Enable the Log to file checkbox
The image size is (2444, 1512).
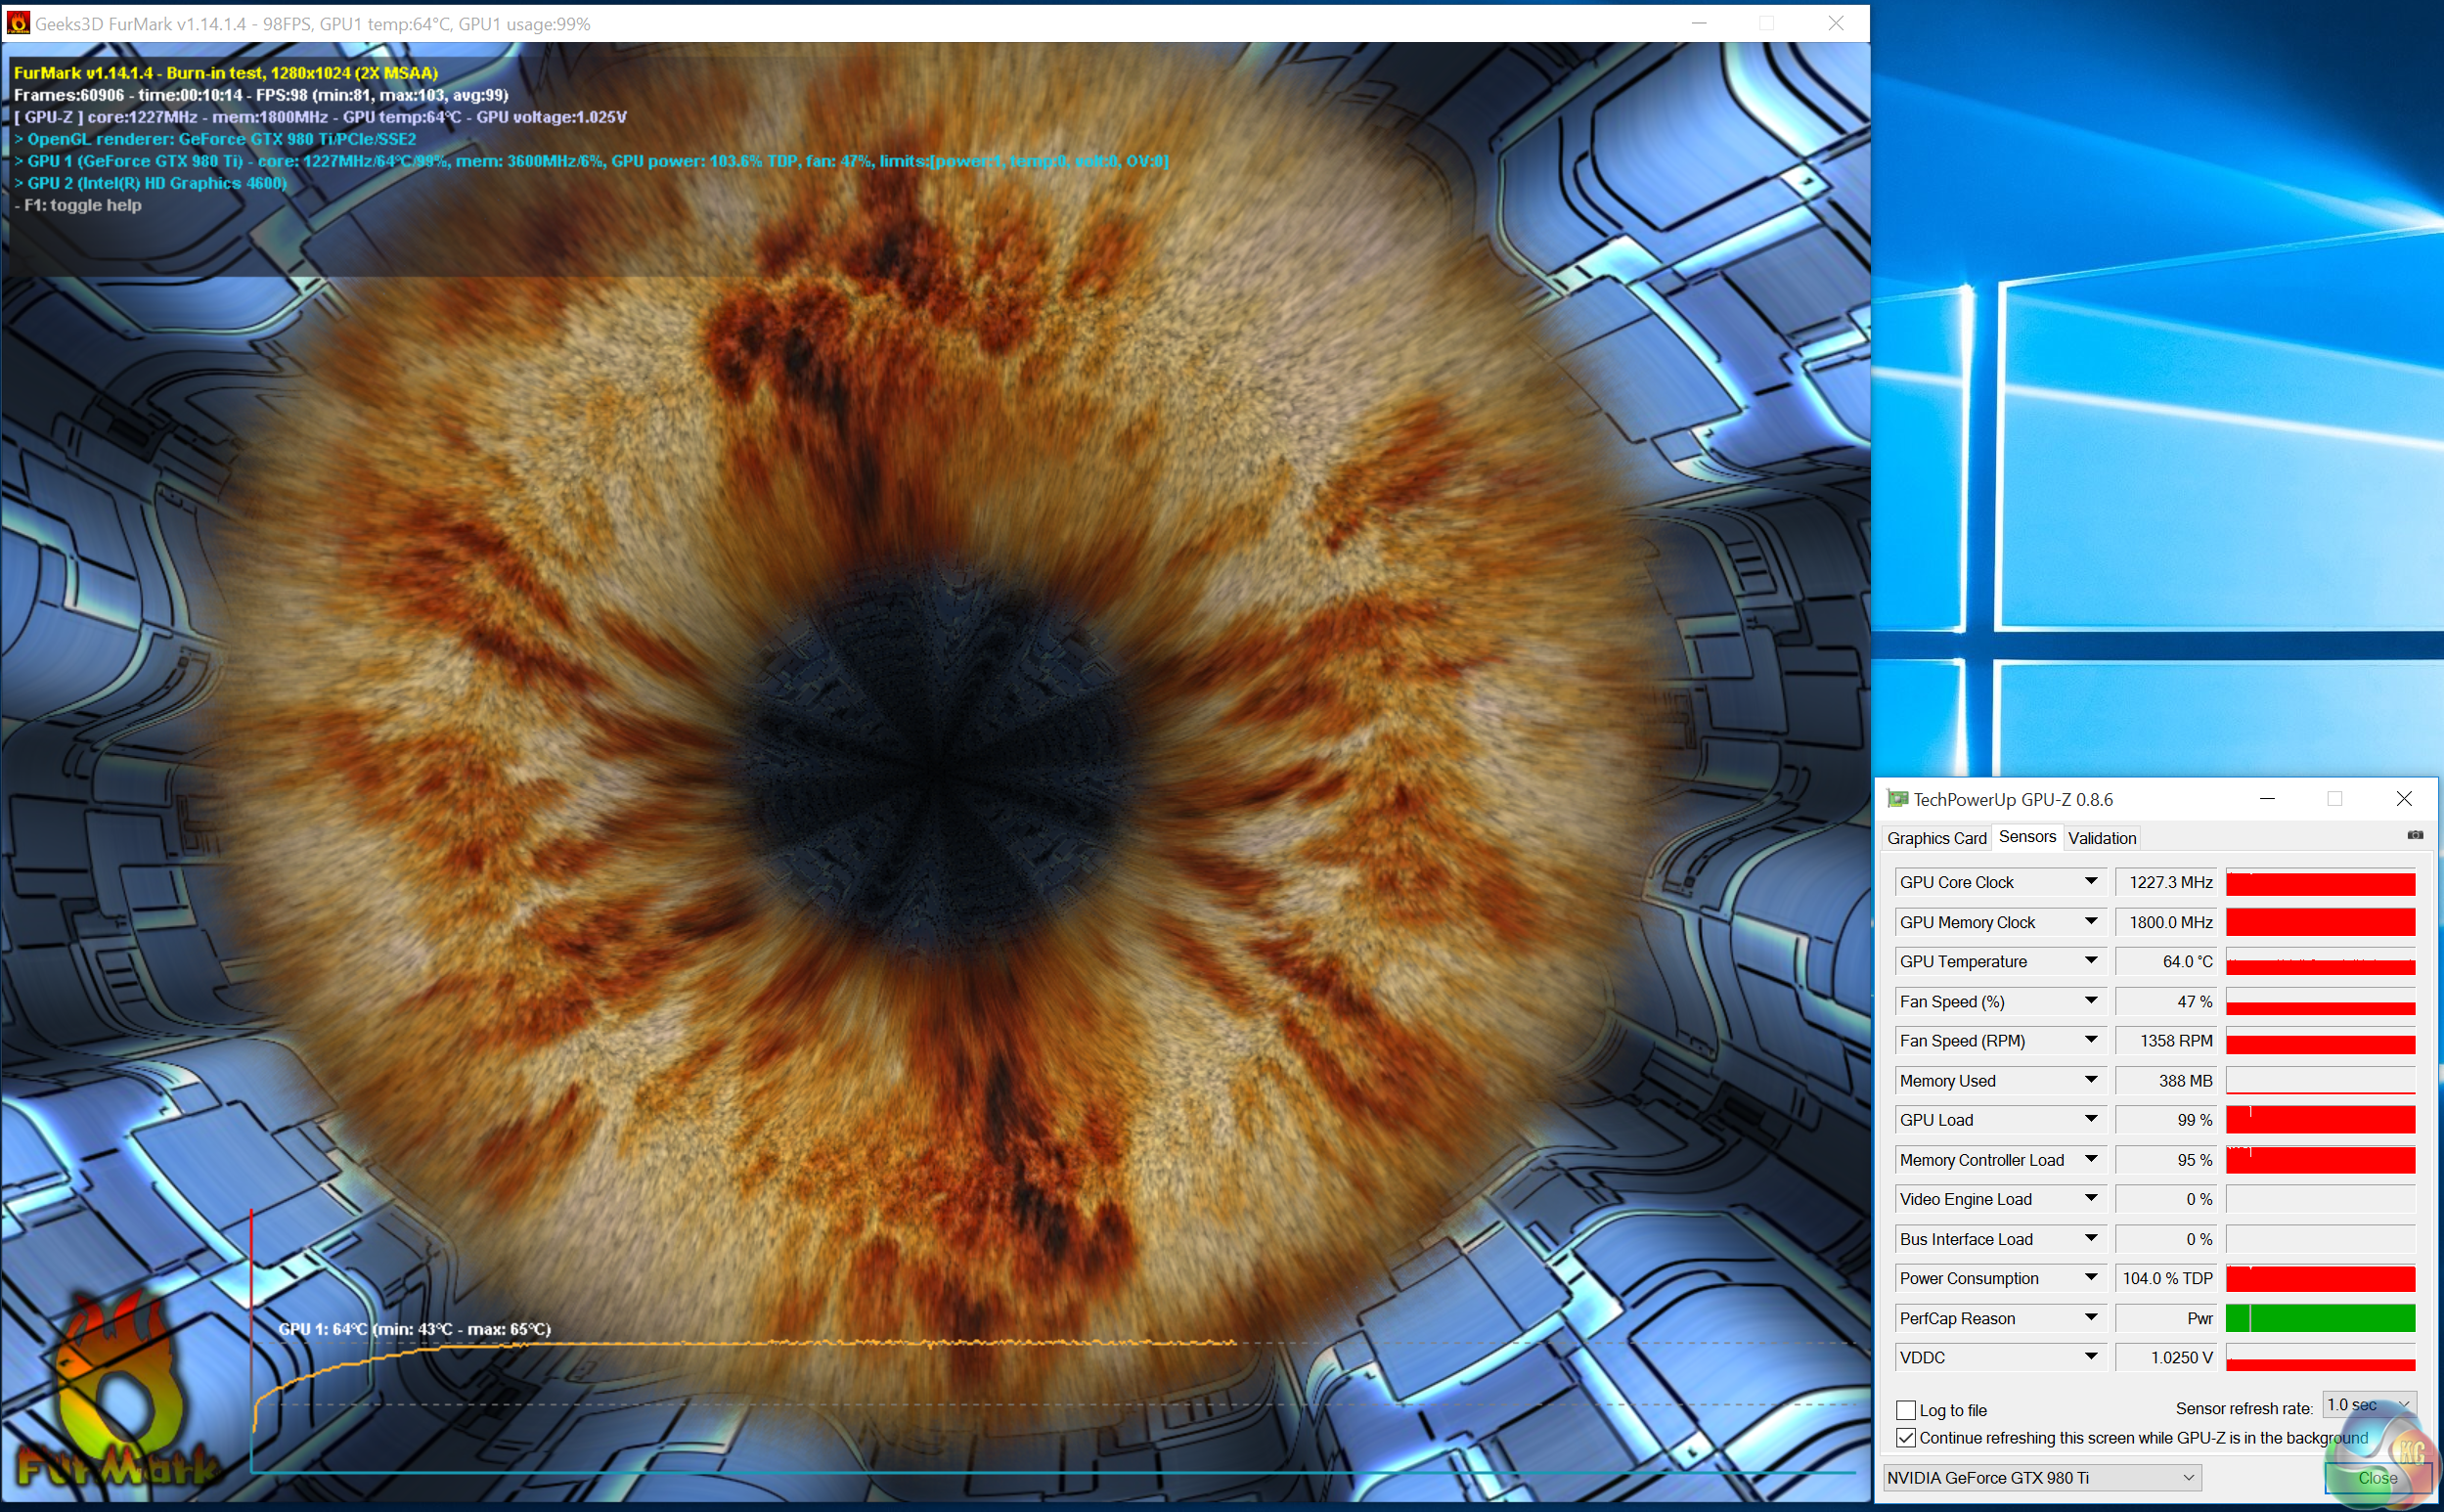coord(1906,1410)
